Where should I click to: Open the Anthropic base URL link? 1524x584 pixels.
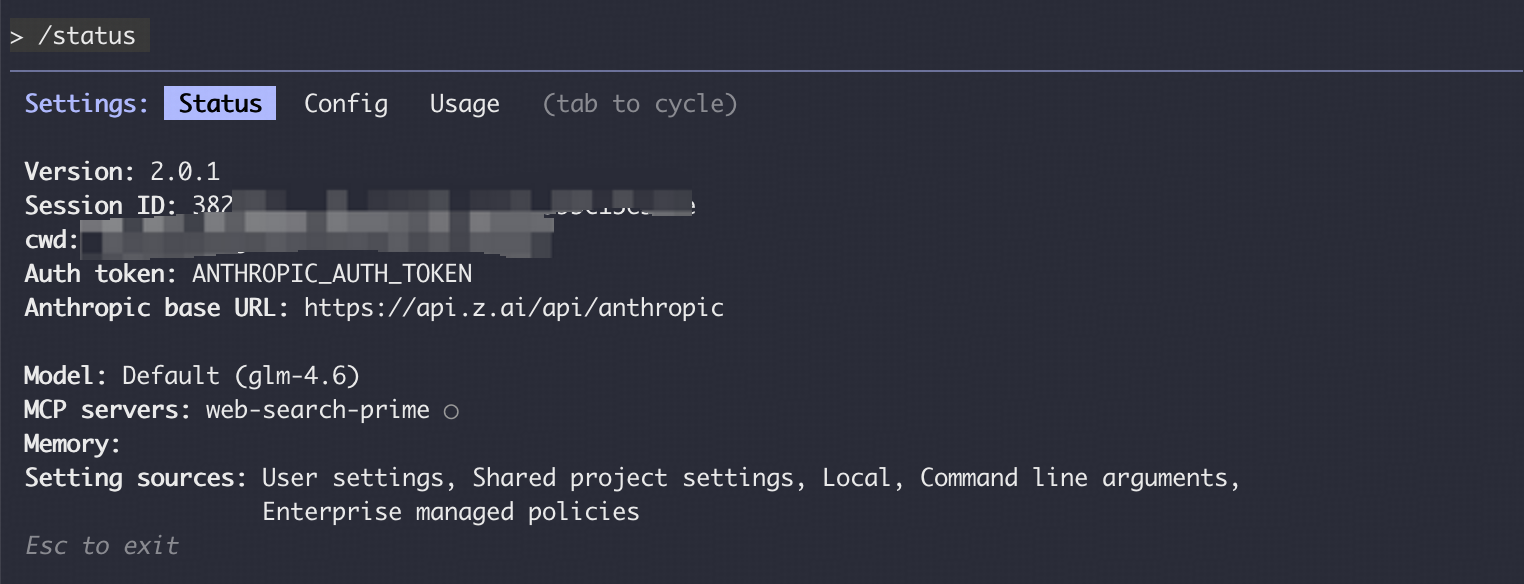pyautogui.click(x=513, y=308)
